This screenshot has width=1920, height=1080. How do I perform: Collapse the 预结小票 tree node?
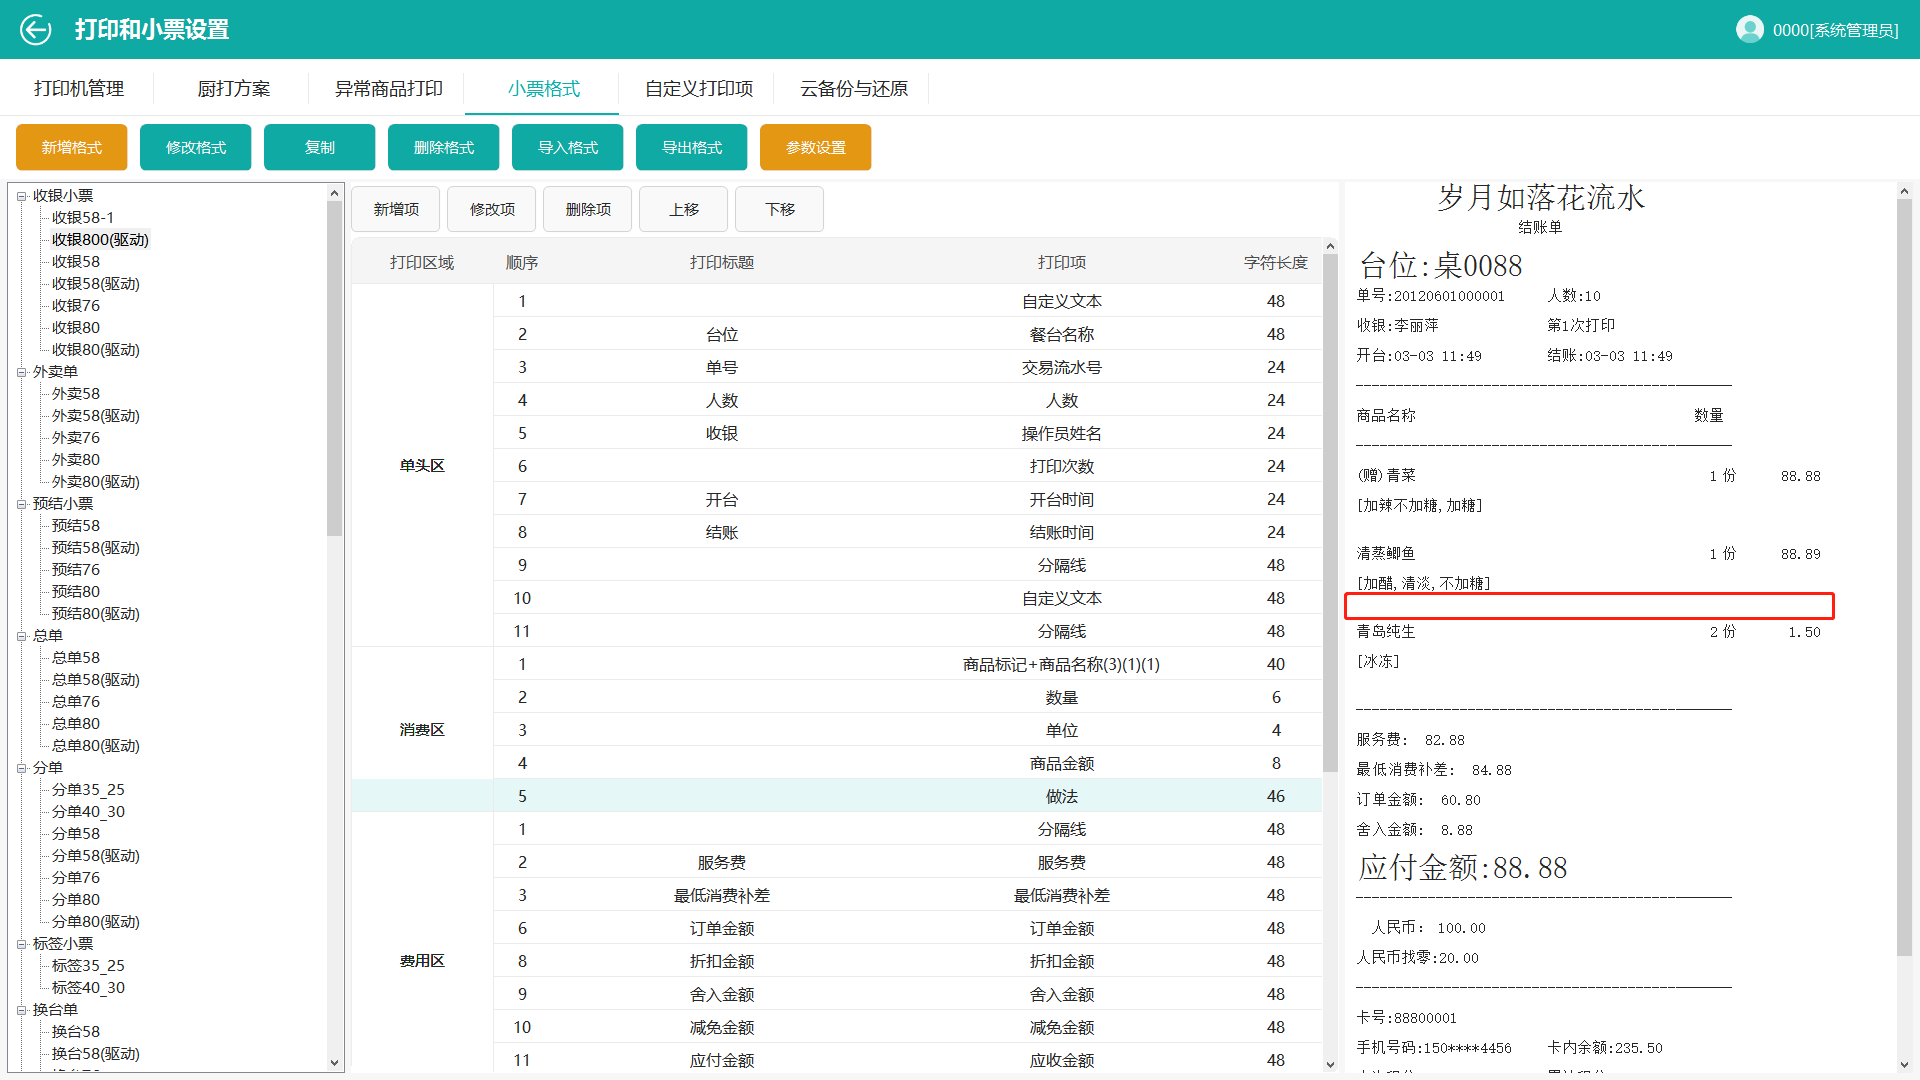(21, 504)
